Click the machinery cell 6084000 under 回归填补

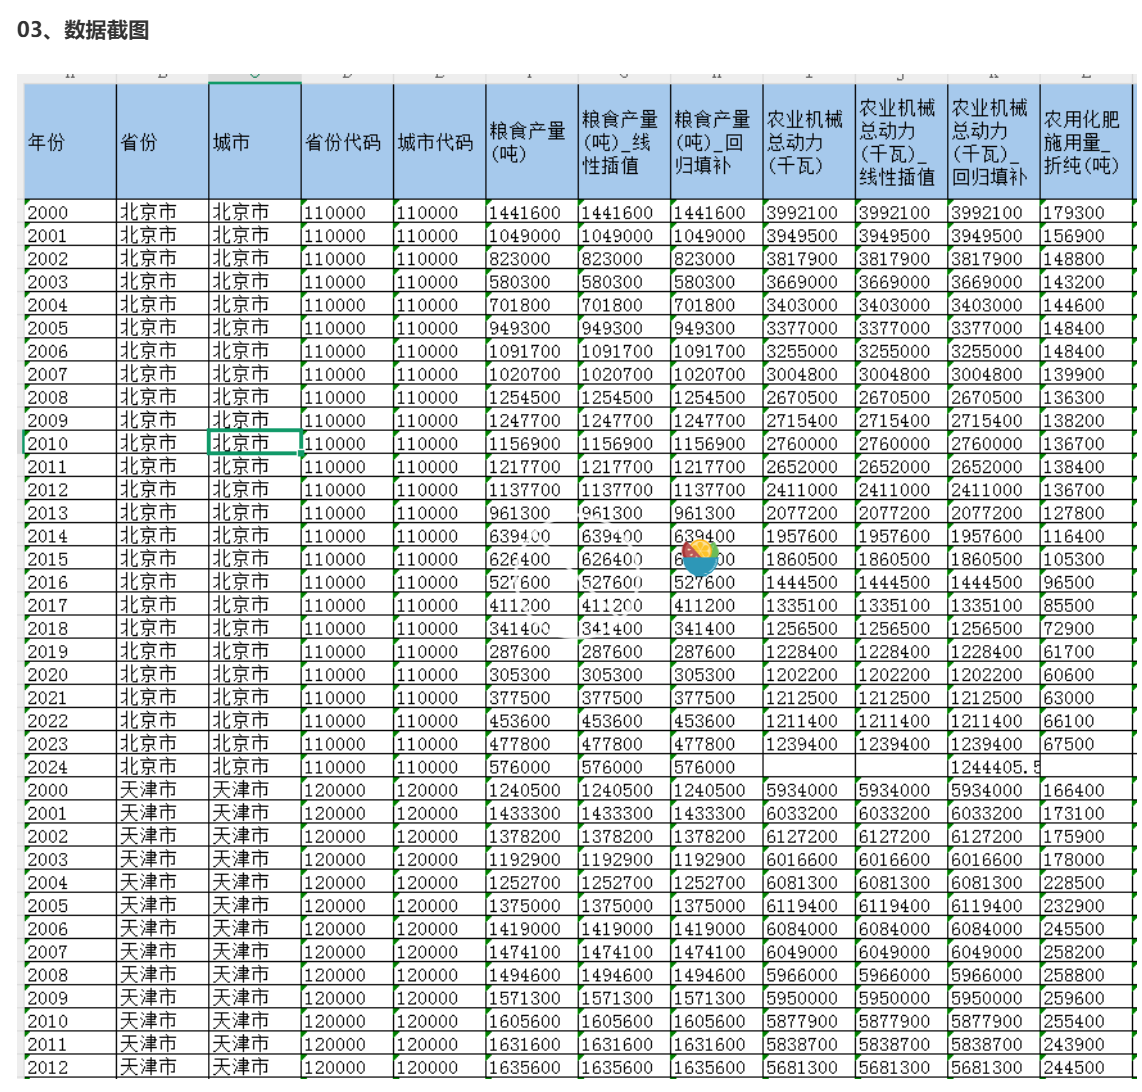pyautogui.click(x=995, y=928)
